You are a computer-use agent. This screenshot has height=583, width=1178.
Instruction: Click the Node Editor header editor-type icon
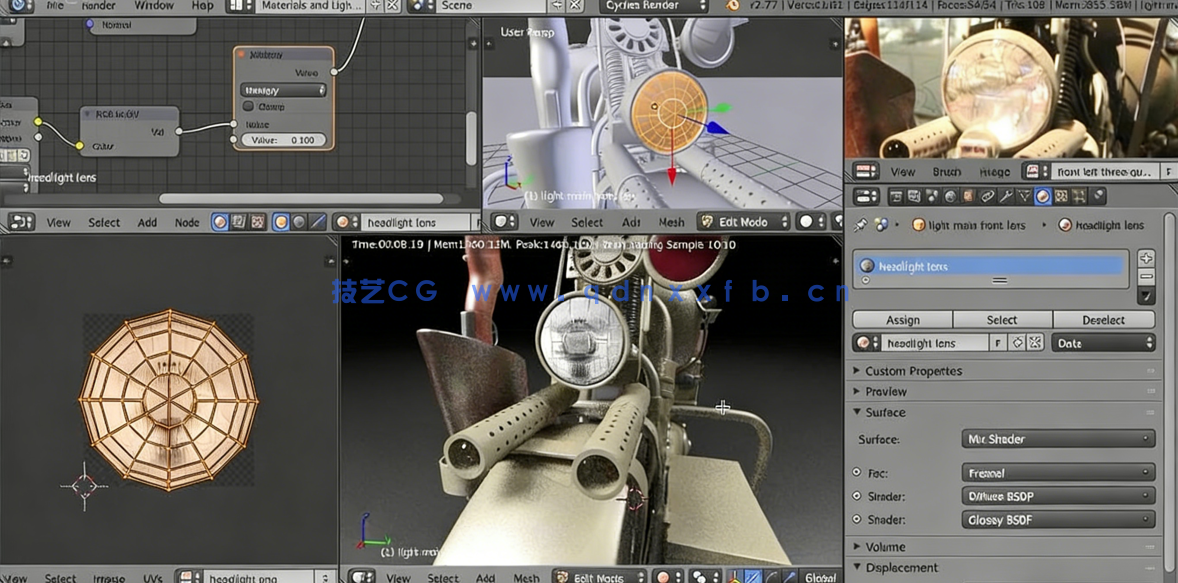tap(20, 221)
